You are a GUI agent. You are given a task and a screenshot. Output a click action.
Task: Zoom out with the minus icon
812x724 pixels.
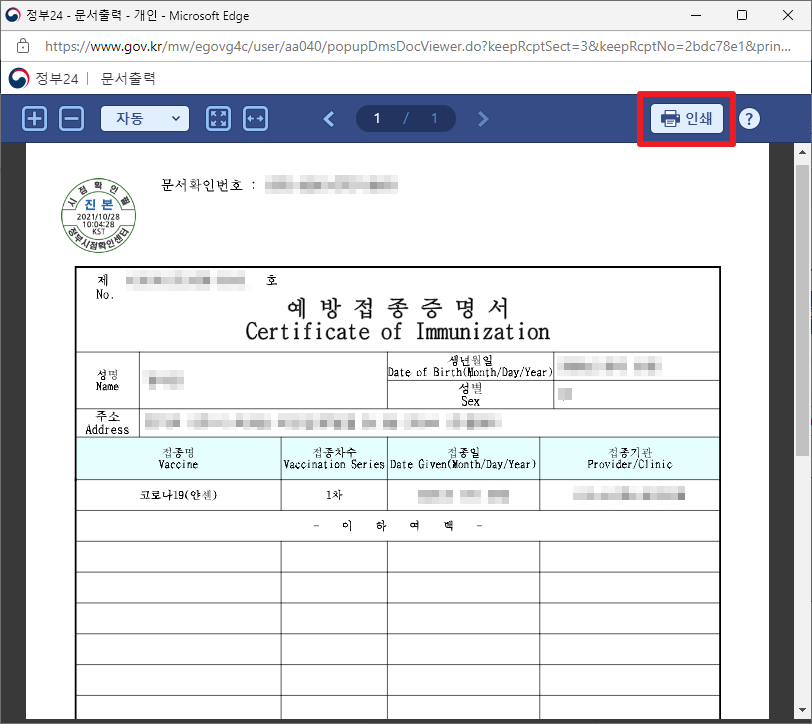click(x=71, y=119)
